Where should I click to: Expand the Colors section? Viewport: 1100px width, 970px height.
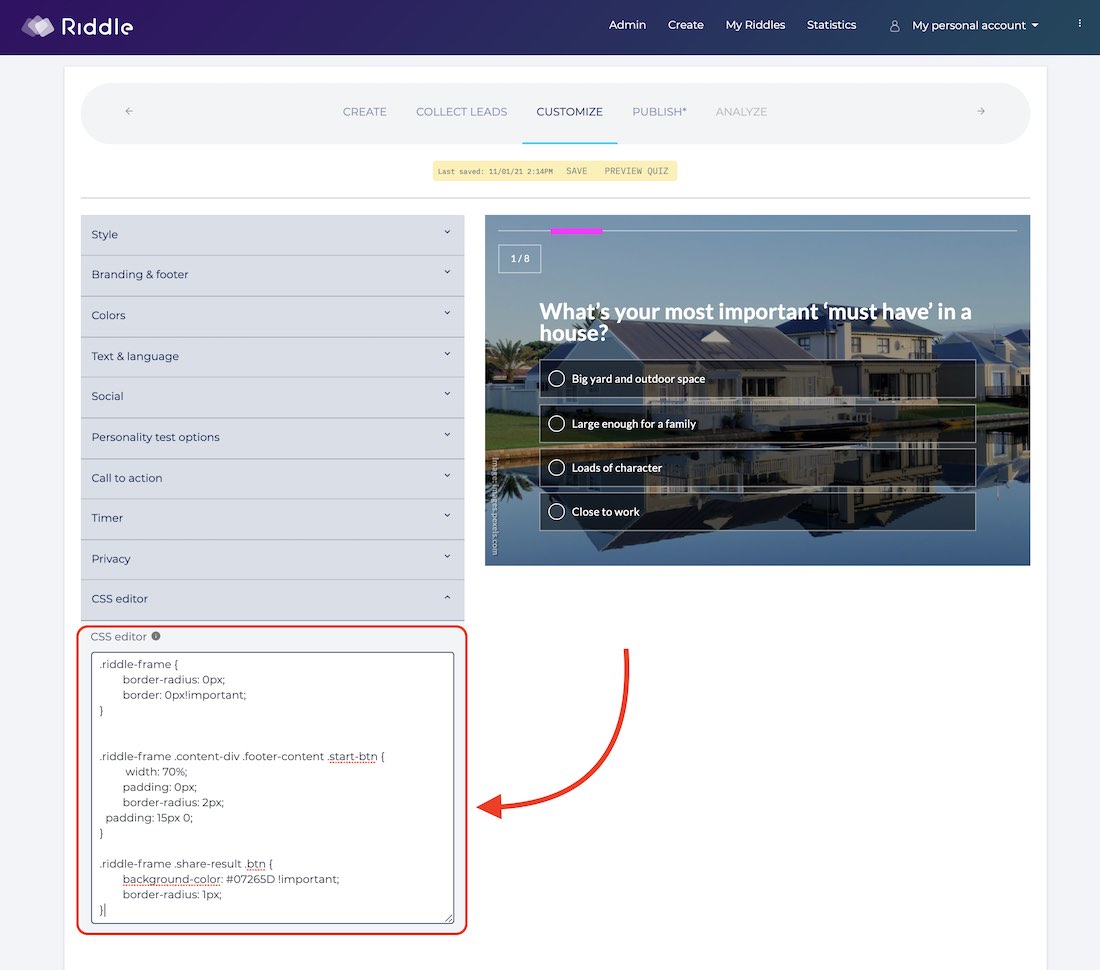coord(272,316)
